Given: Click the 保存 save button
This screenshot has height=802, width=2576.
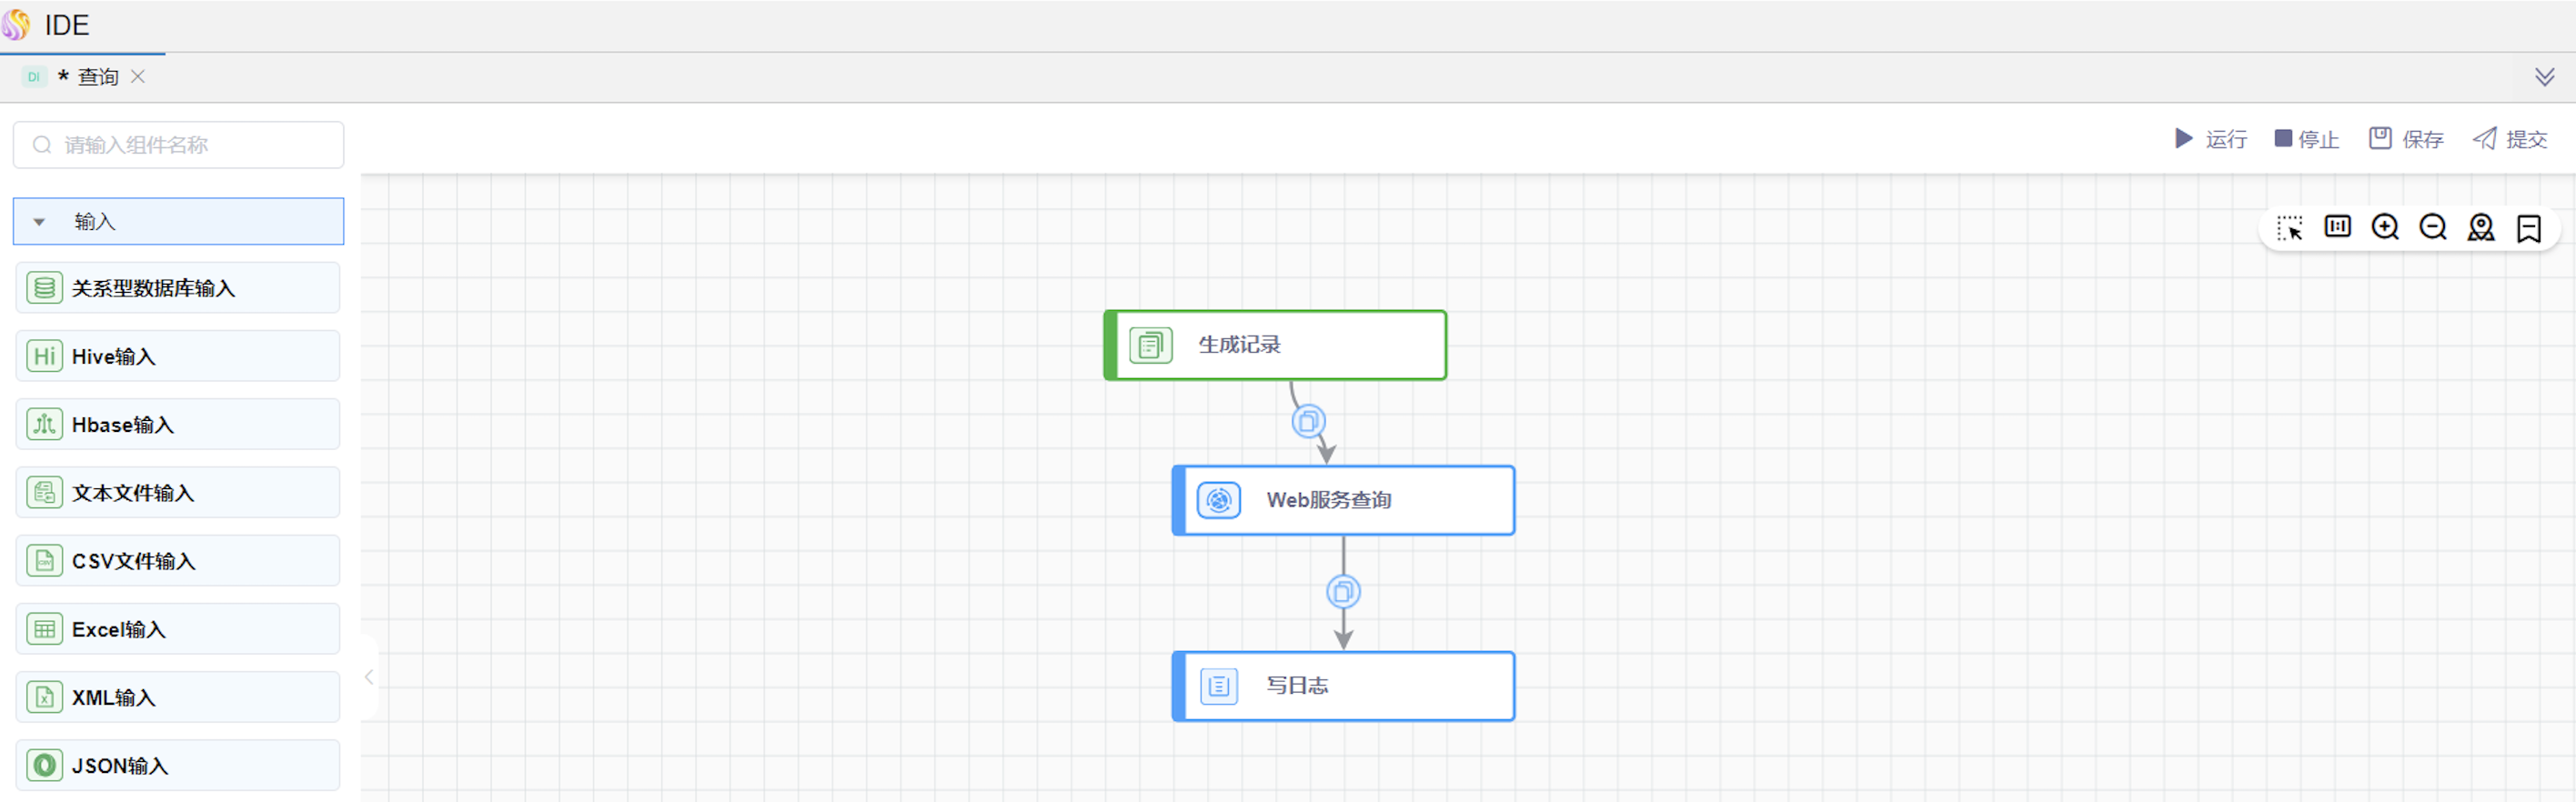Looking at the screenshot, I should click(2406, 139).
